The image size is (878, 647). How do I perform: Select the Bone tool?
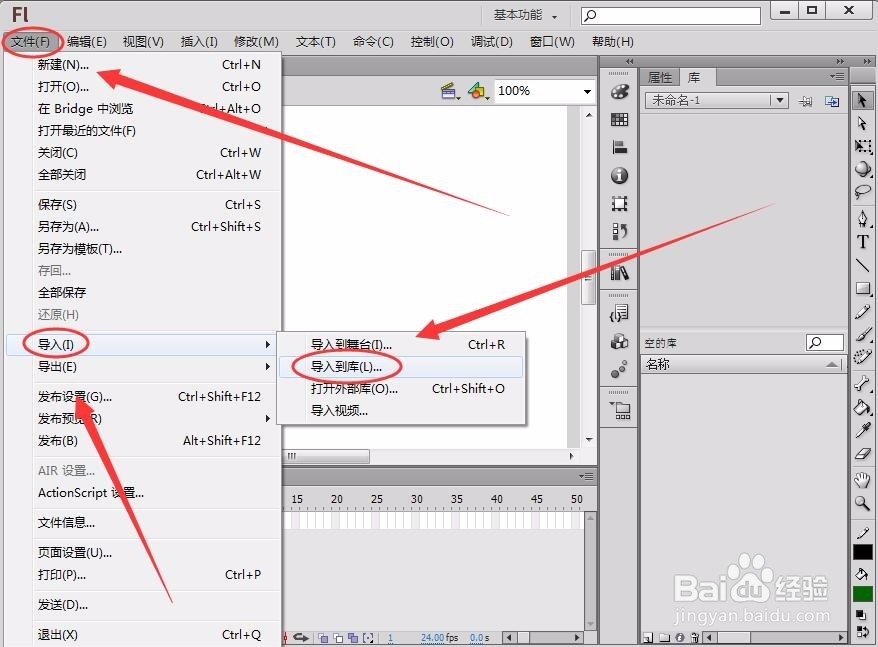(x=862, y=384)
